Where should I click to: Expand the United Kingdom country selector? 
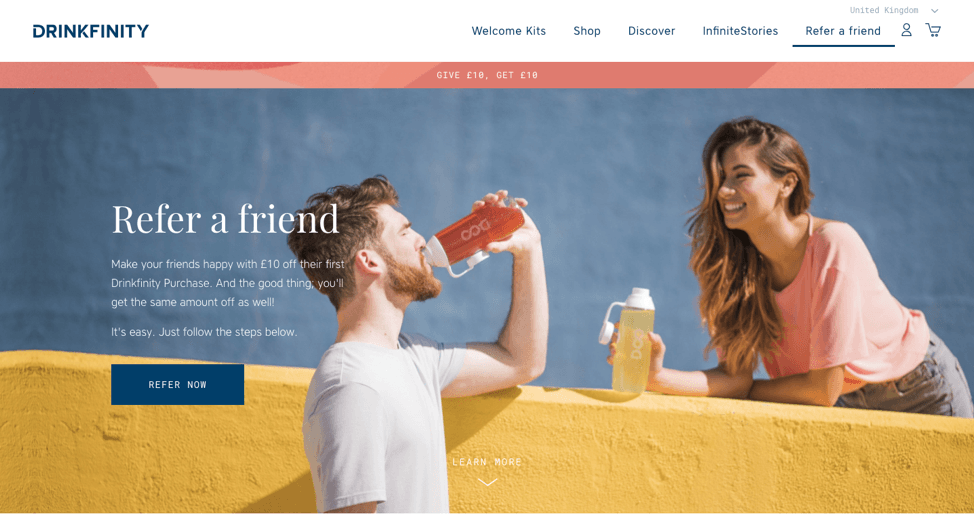[894, 10]
